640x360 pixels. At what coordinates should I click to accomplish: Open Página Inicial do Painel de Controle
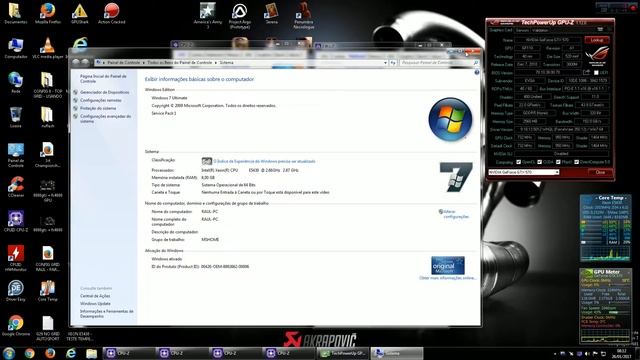pyautogui.click(x=103, y=79)
